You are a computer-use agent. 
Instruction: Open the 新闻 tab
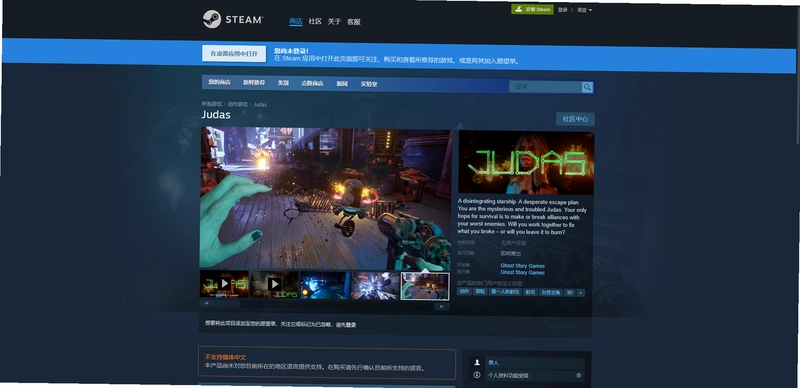tap(342, 84)
